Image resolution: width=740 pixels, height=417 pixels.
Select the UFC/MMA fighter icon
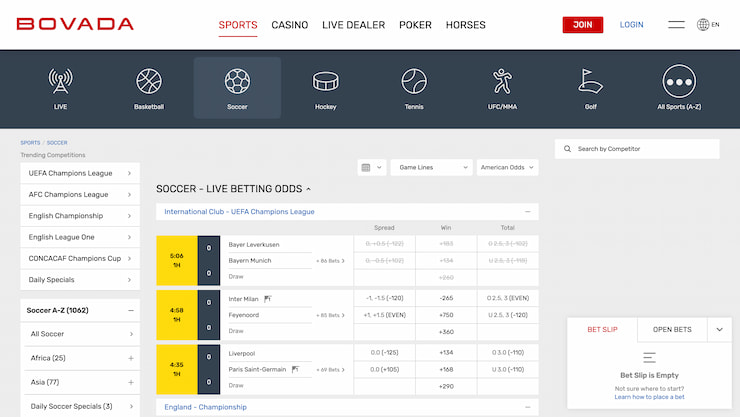(502, 81)
